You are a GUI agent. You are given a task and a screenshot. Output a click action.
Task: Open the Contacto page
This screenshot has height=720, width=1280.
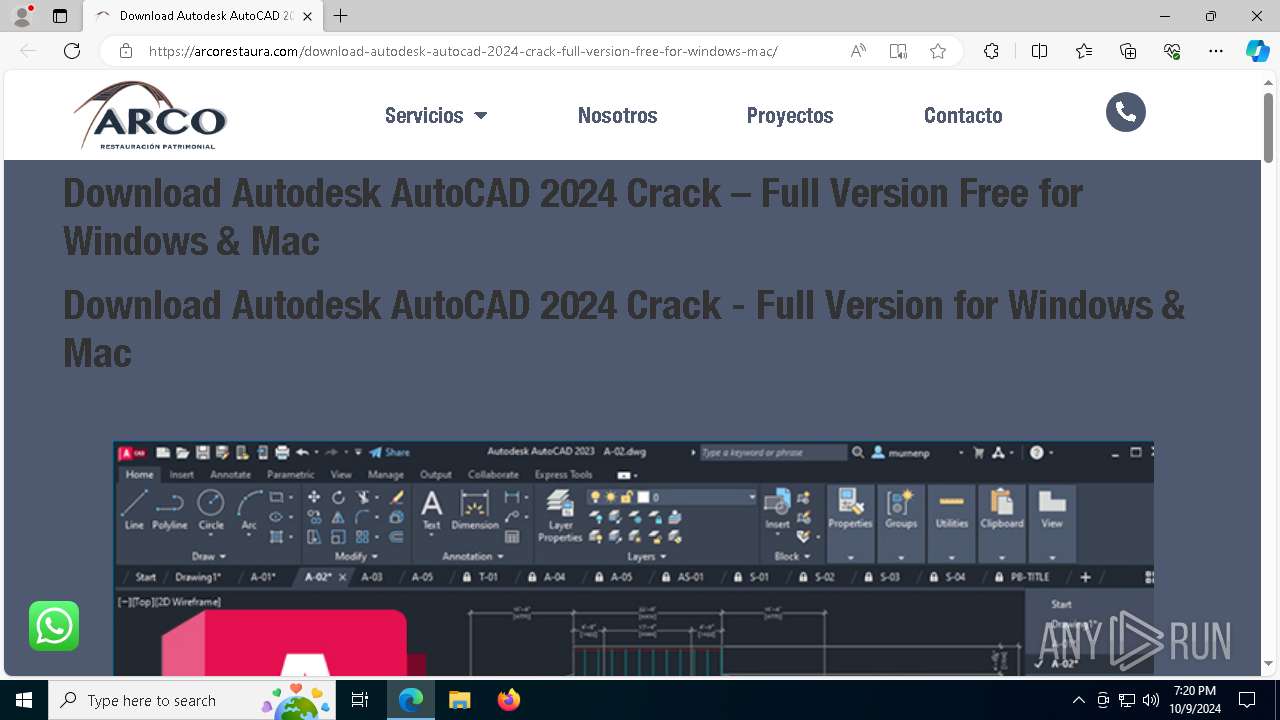click(963, 115)
